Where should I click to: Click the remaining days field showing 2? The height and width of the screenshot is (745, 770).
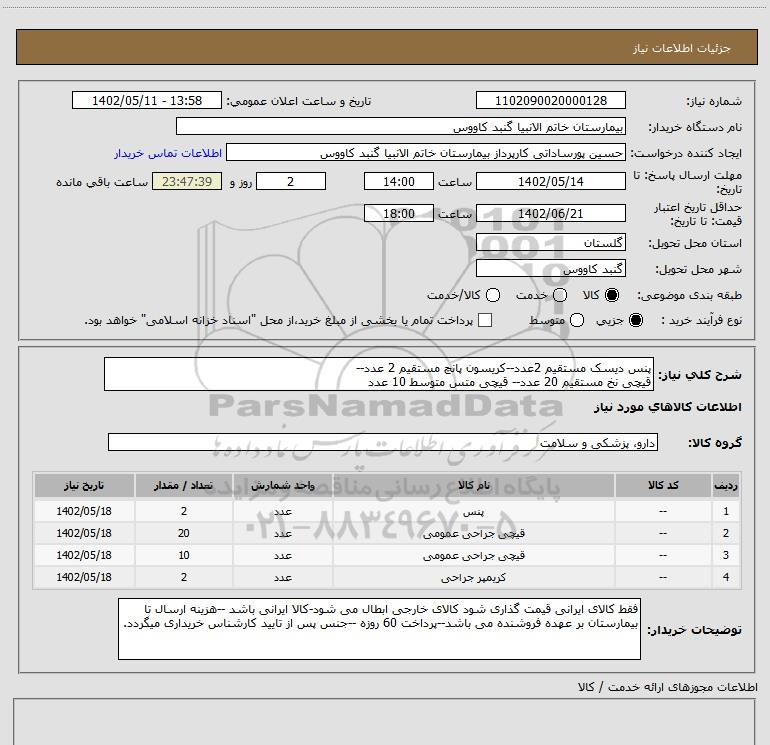tap(291, 181)
